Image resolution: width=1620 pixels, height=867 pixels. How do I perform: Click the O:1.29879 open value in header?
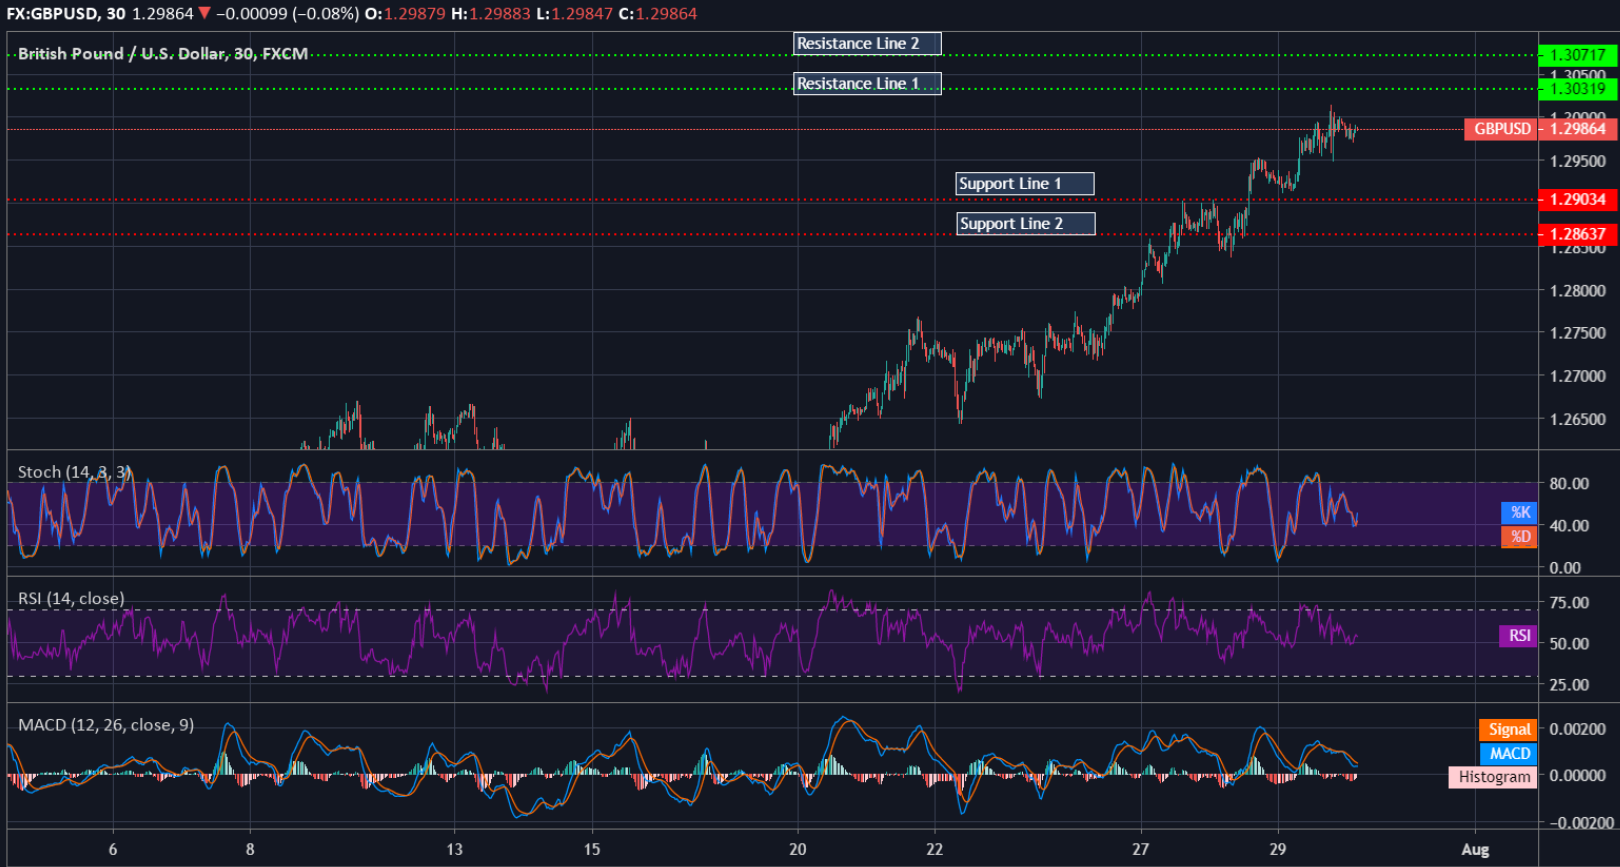pyautogui.click(x=406, y=14)
